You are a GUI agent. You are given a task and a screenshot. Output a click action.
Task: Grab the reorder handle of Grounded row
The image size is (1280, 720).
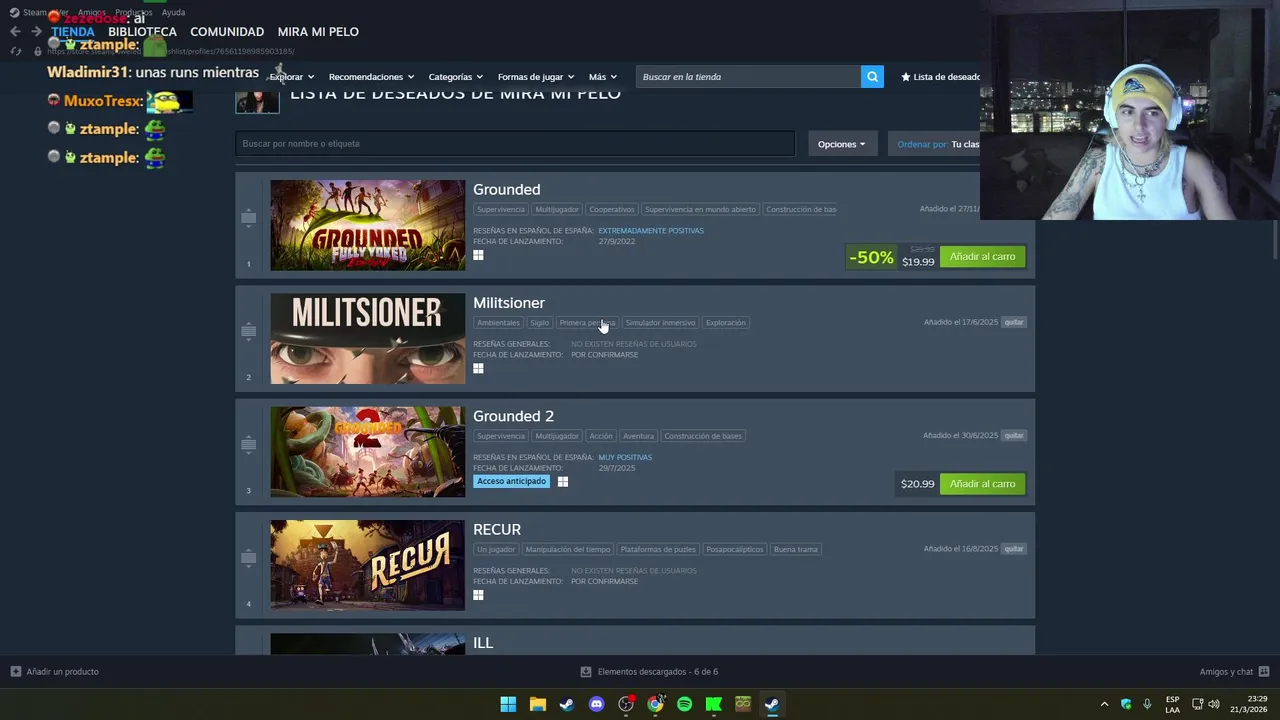248,217
